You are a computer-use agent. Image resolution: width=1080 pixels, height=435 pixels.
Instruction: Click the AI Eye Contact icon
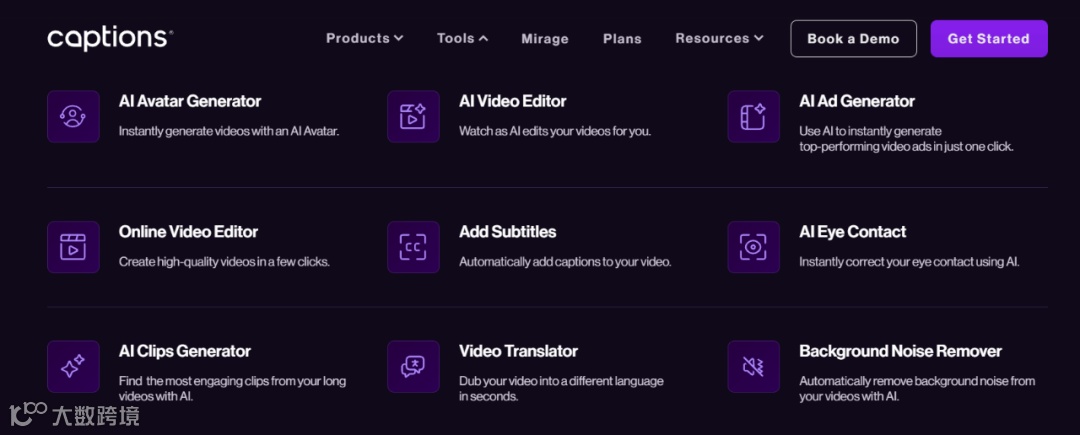pyautogui.click(x=754, y=247)
